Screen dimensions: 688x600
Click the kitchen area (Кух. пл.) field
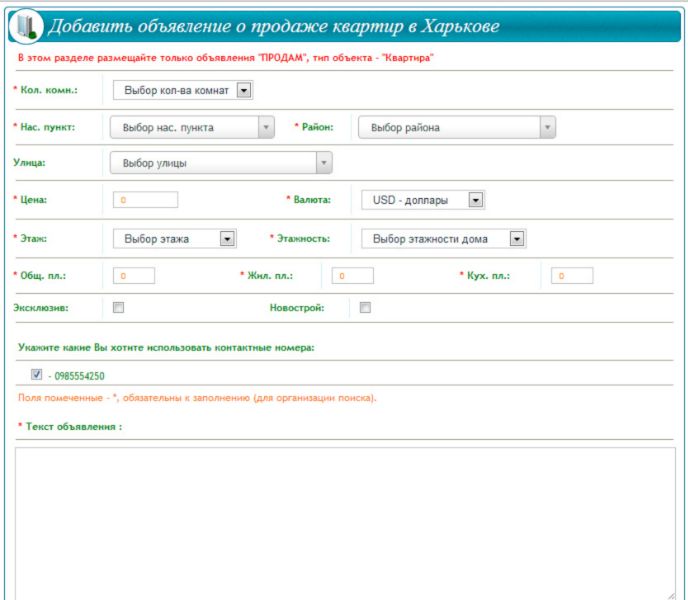(571, 276)
